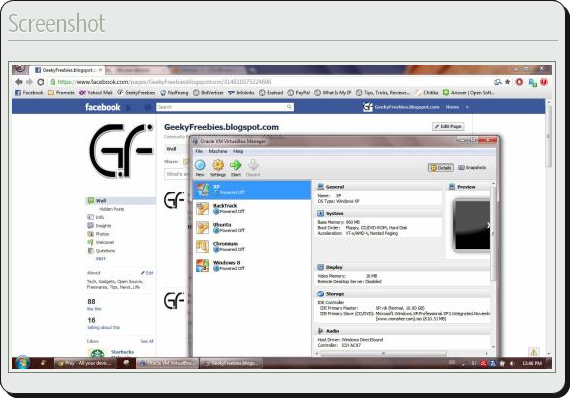Open account dropdown arrow next to Home
570x398 pixels.
467,107
